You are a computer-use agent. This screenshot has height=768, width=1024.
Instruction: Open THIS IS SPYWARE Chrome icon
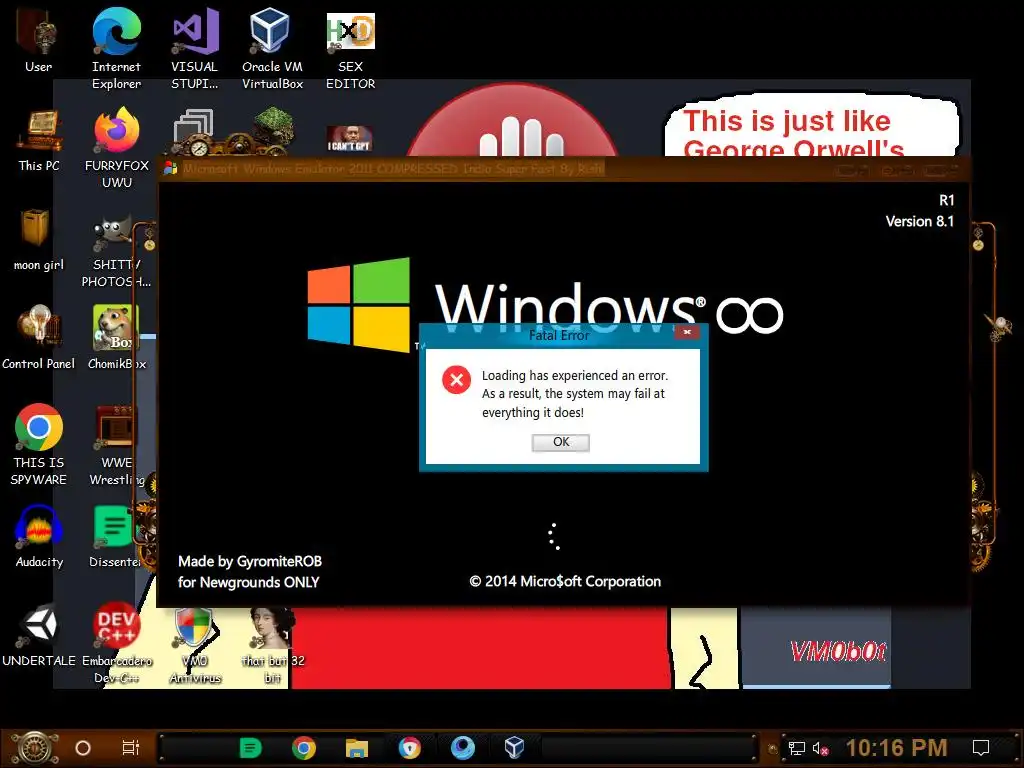39,444
